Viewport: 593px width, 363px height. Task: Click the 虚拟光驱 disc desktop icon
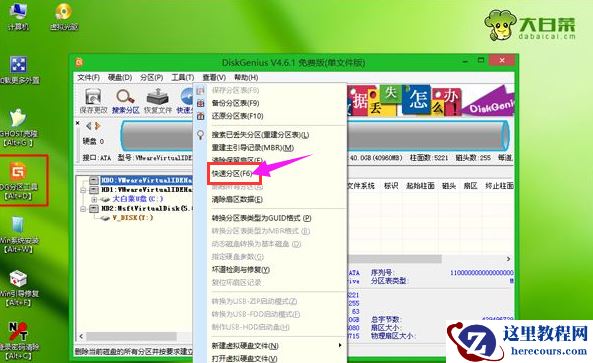tap(63, 11)
